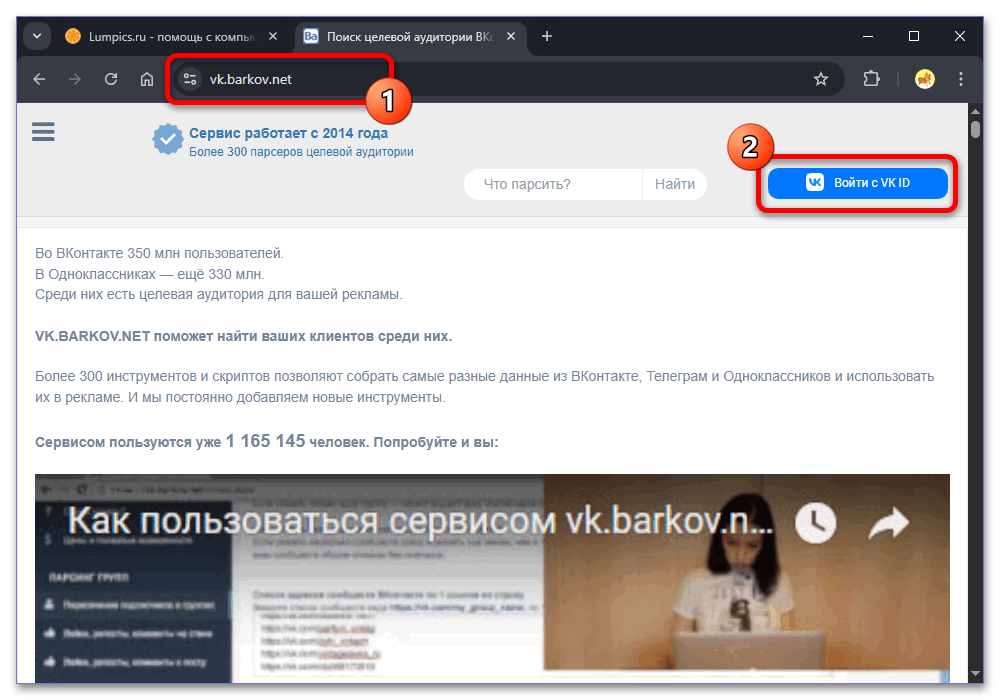This screenshot has width=1000, height=700.
Task: Focus the Что парсить? search field
Action: [x=552, y=184]
